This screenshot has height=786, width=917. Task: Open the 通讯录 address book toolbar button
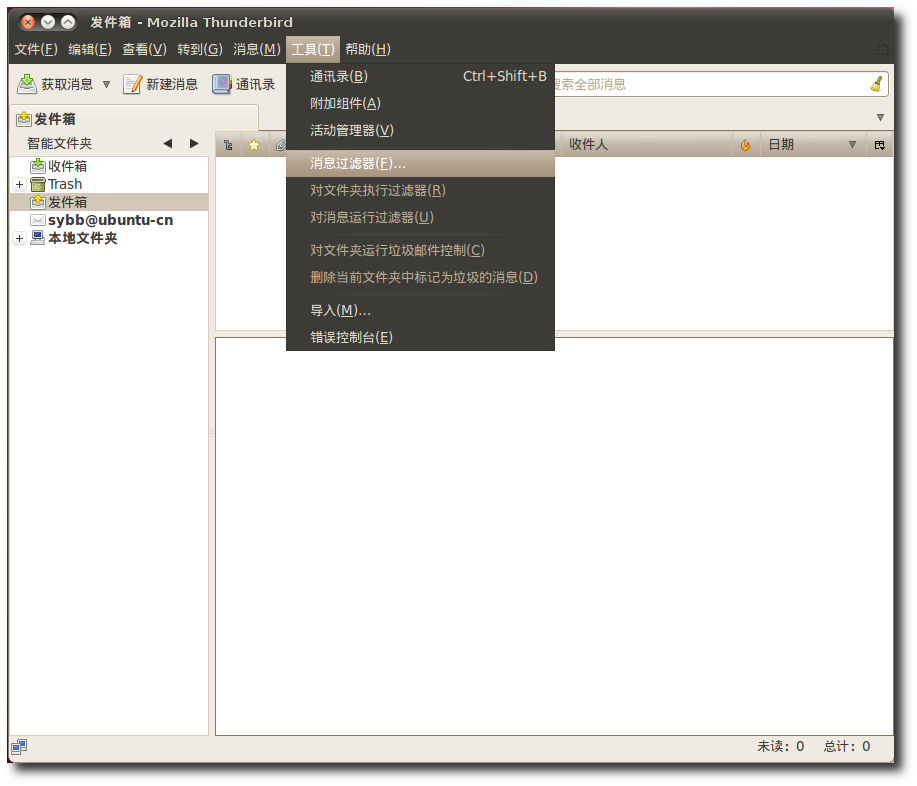click(243, 84)
